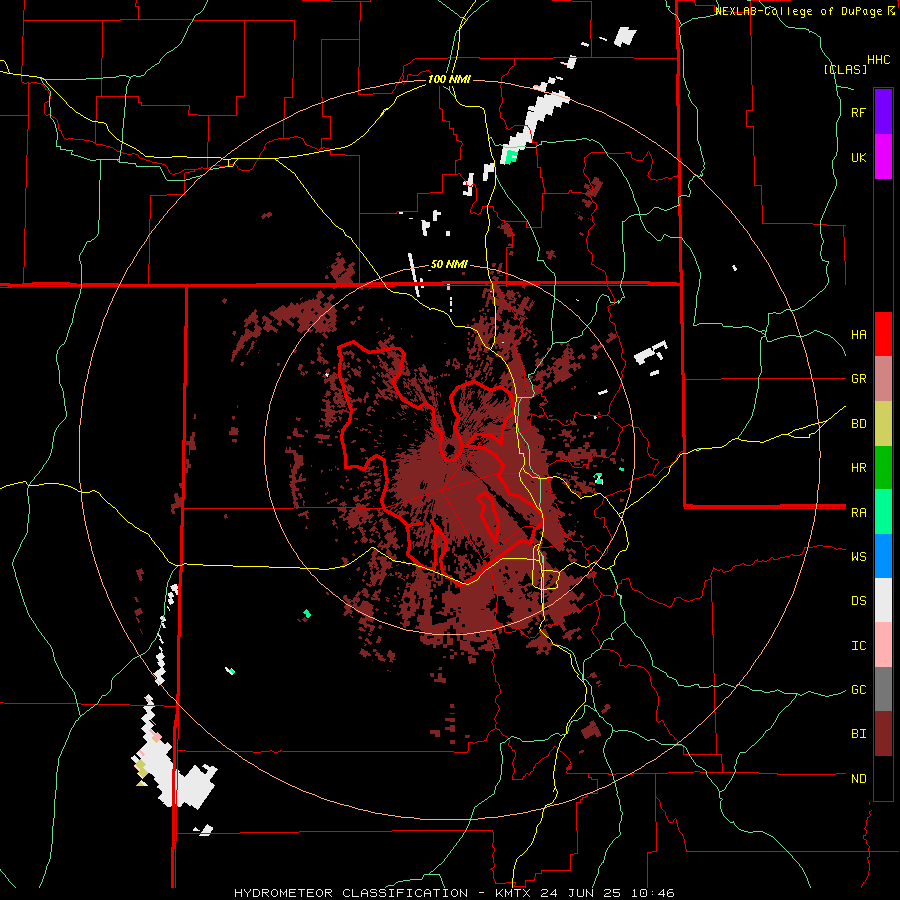
Task: Click the DS white legend color swatch
Action: (x=883, y=600)
